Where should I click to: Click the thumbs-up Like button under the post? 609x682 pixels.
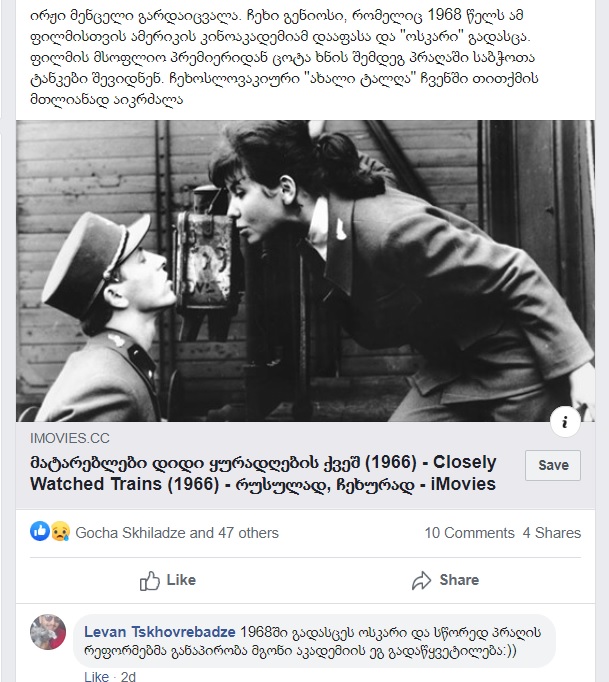point(167,580)
